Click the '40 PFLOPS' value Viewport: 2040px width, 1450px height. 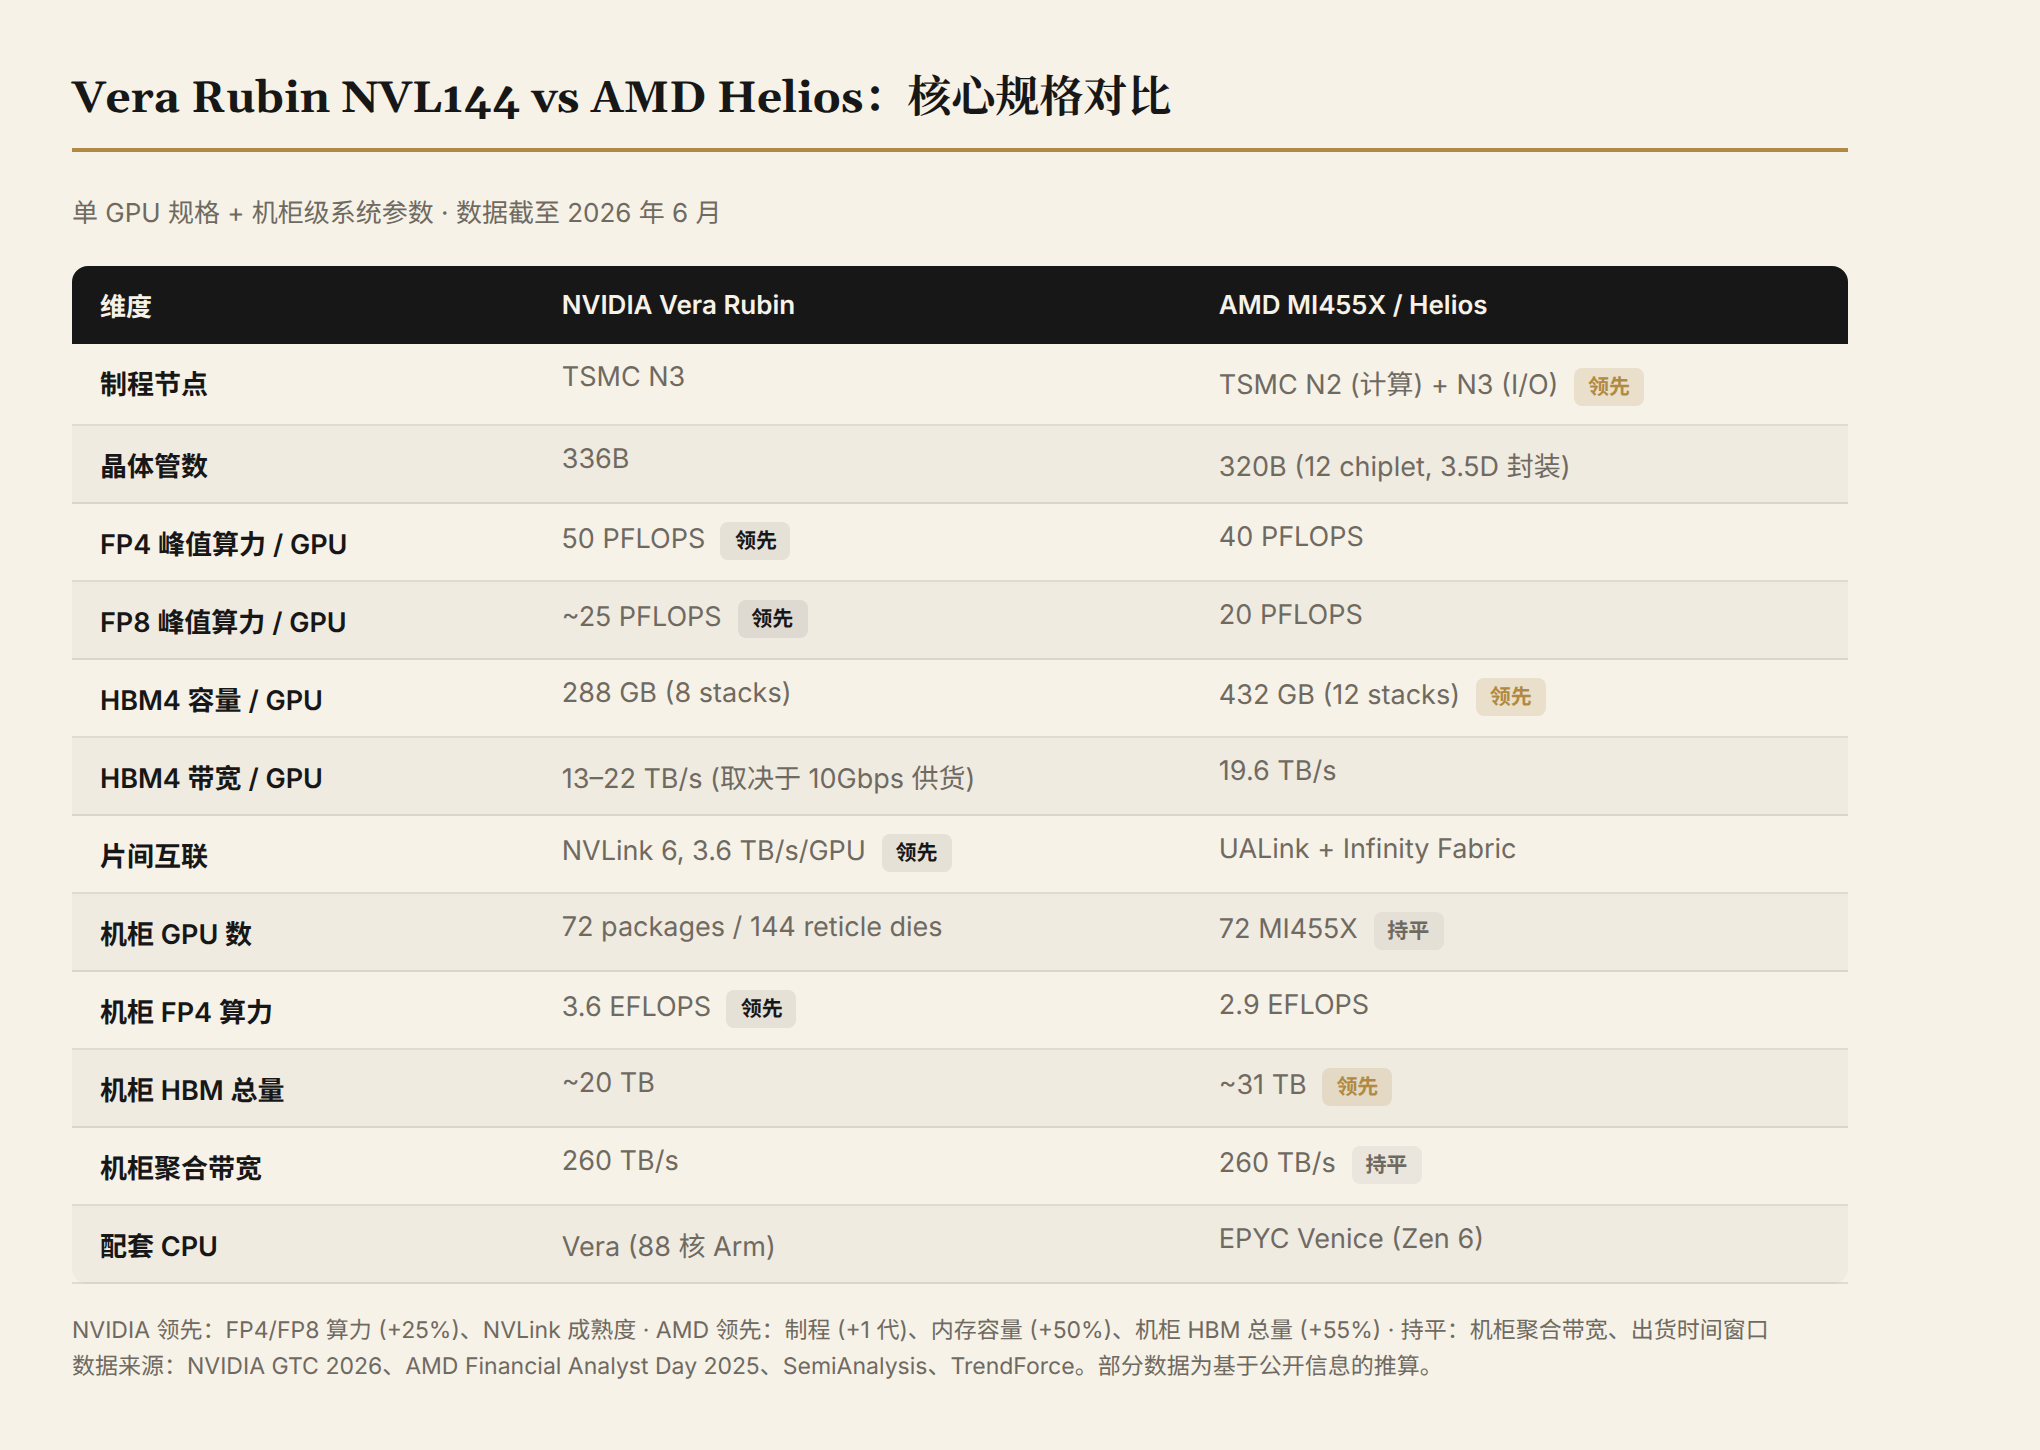(1290, 537)
